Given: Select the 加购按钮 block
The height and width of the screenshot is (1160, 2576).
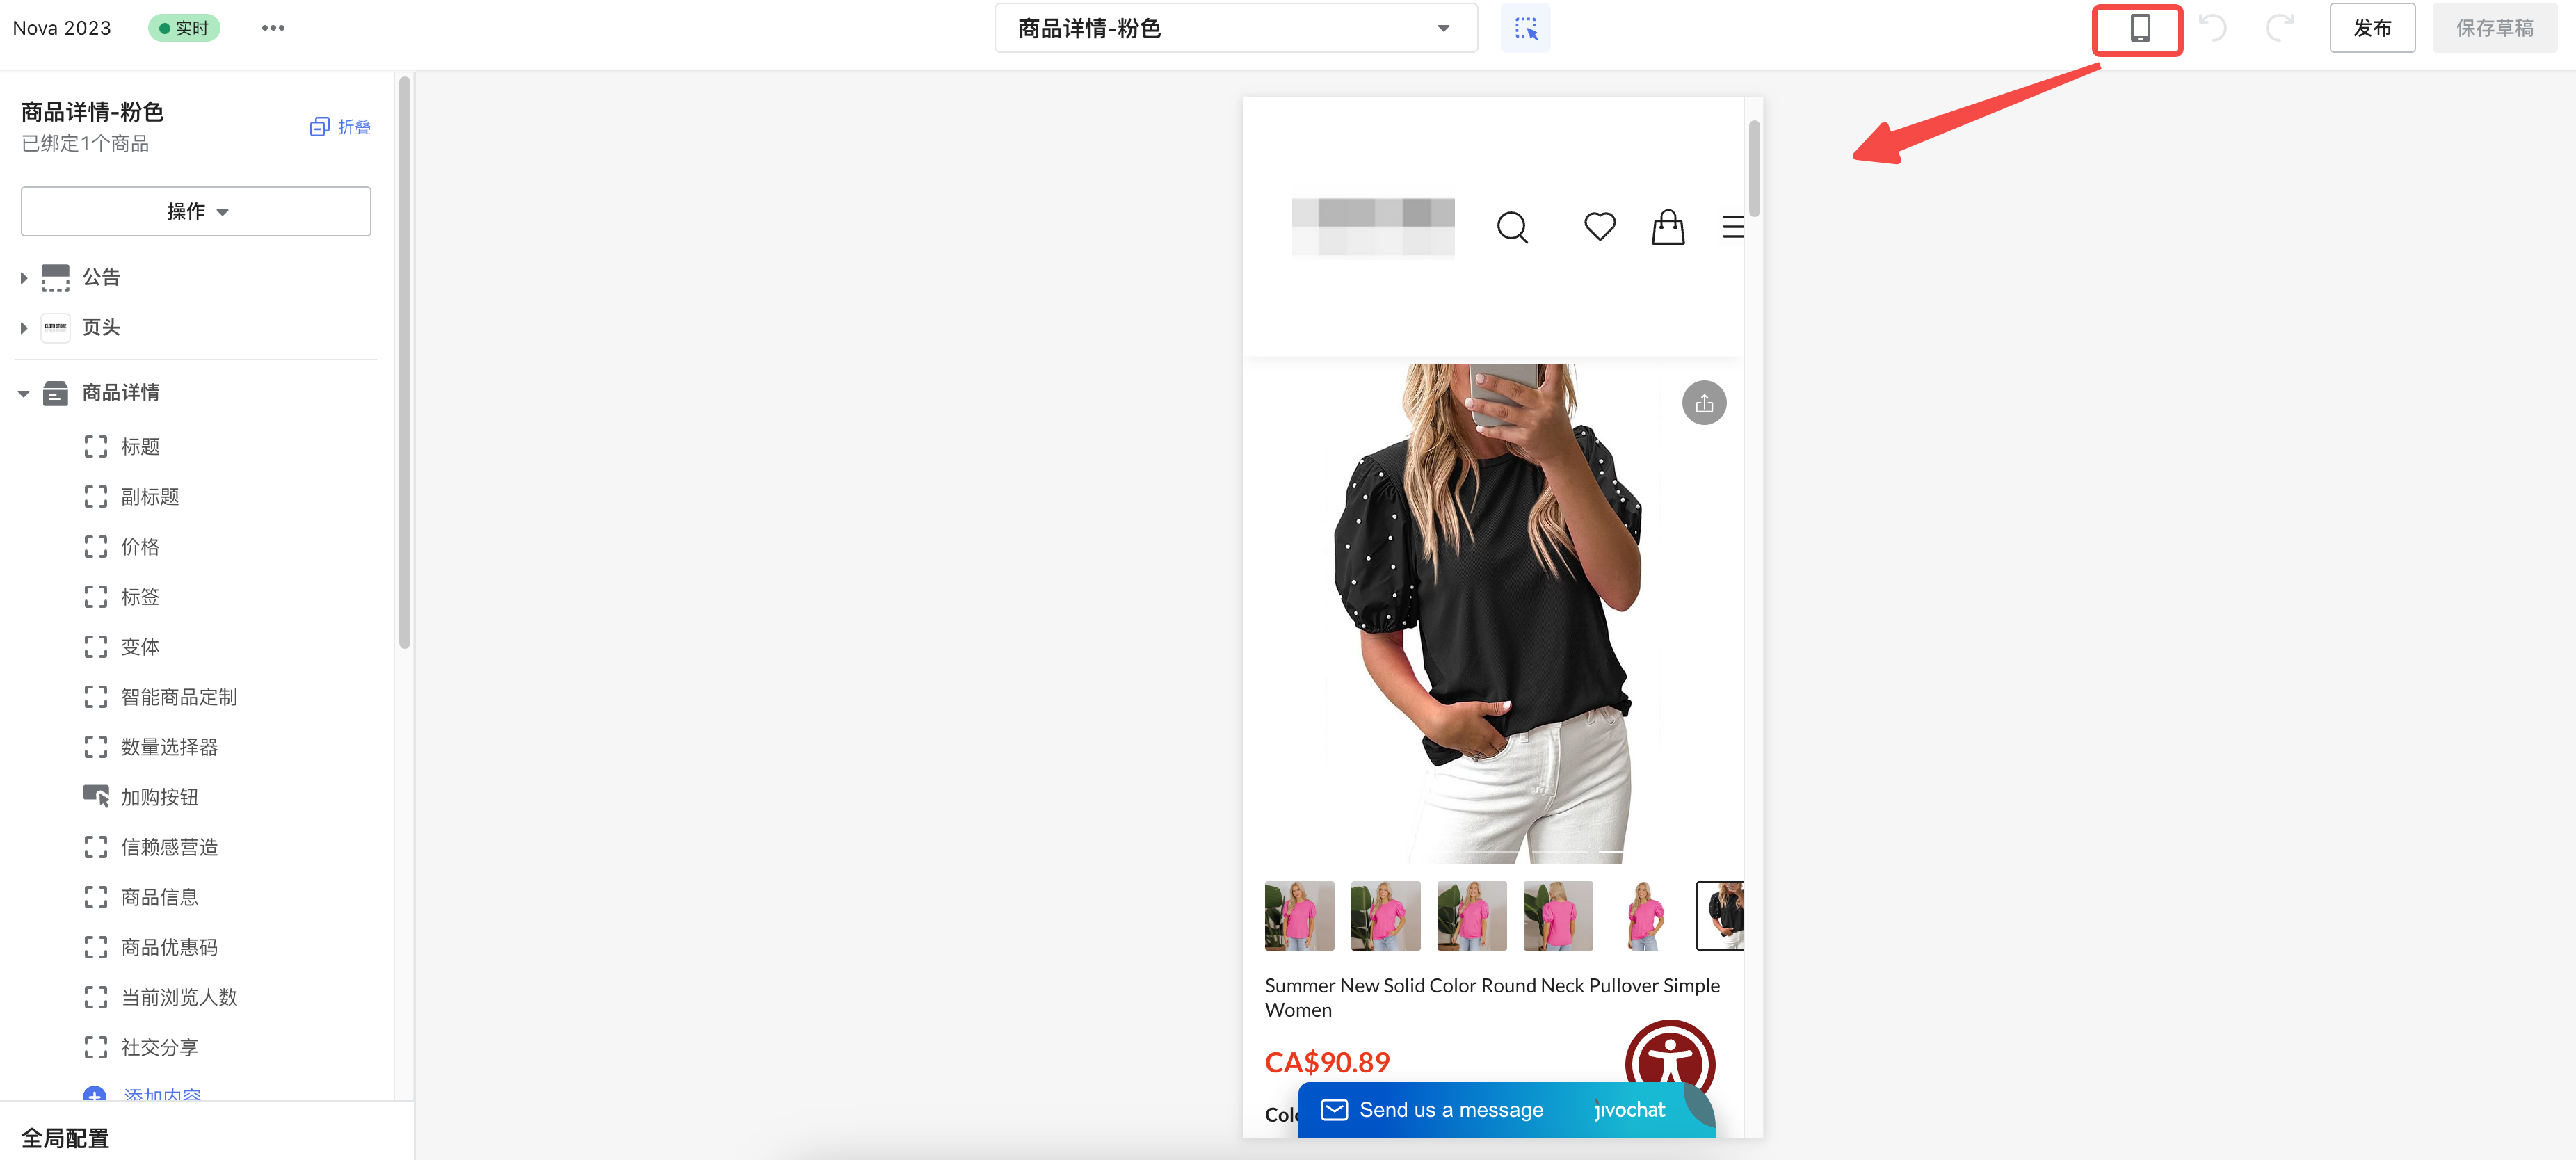Looking at the screenshot, I should [x=160, y=797].
